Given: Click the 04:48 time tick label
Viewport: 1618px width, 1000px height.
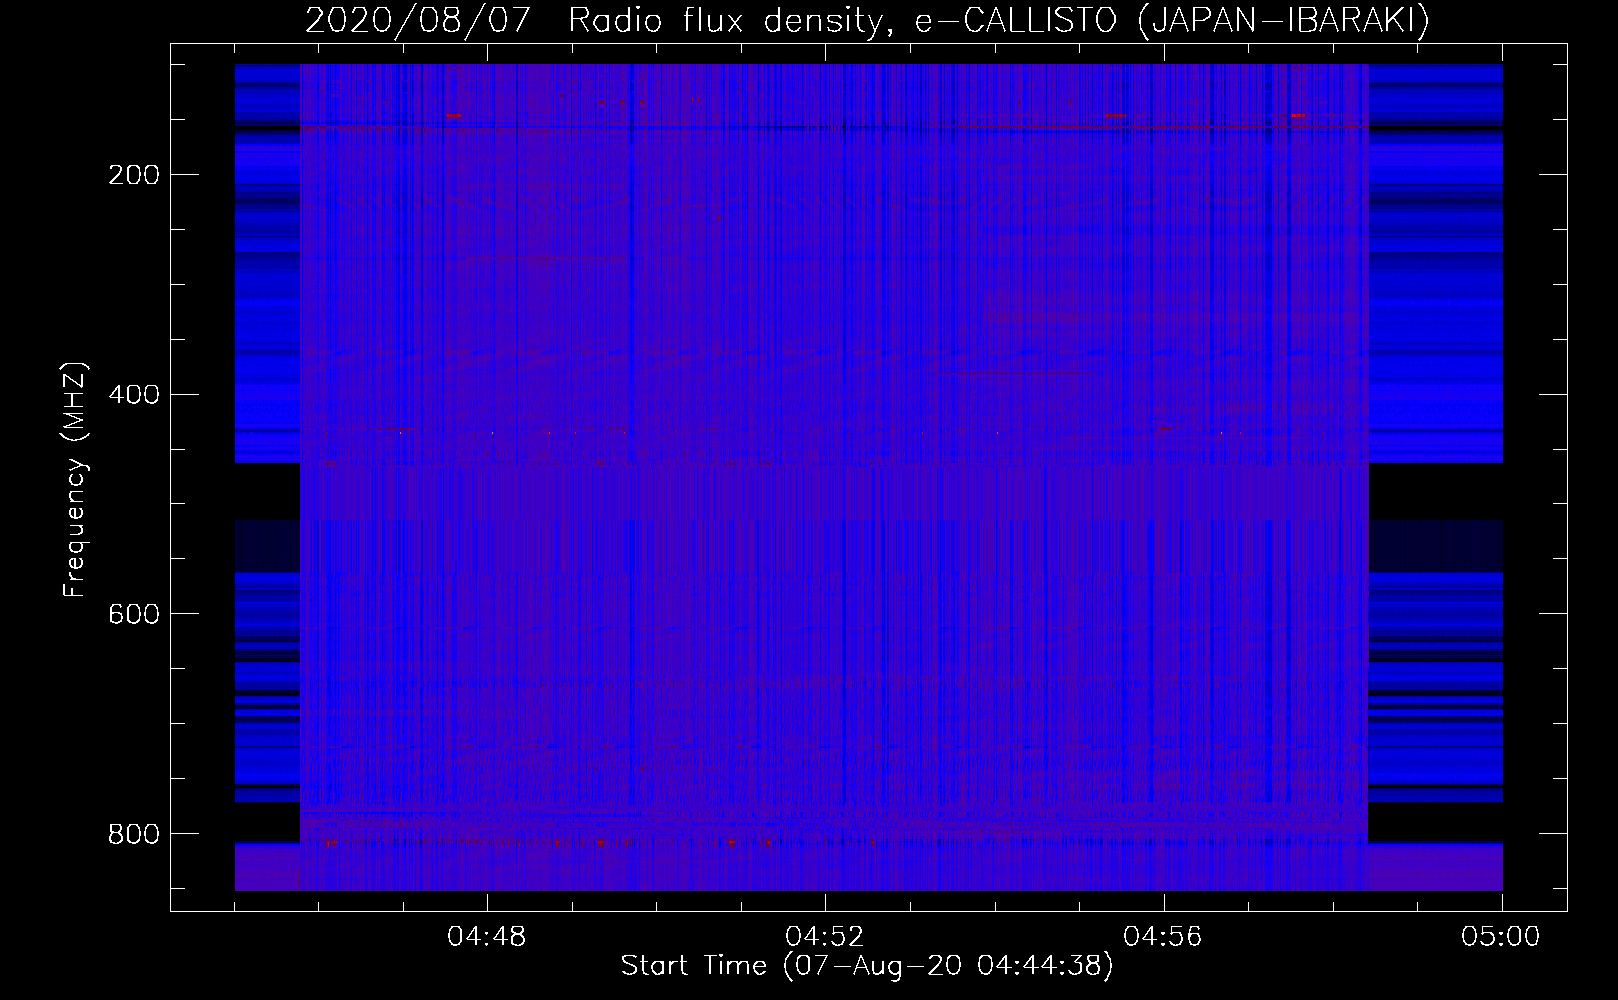Looking at the screenshot, I should pyautogui.click(x=487, y=937).
